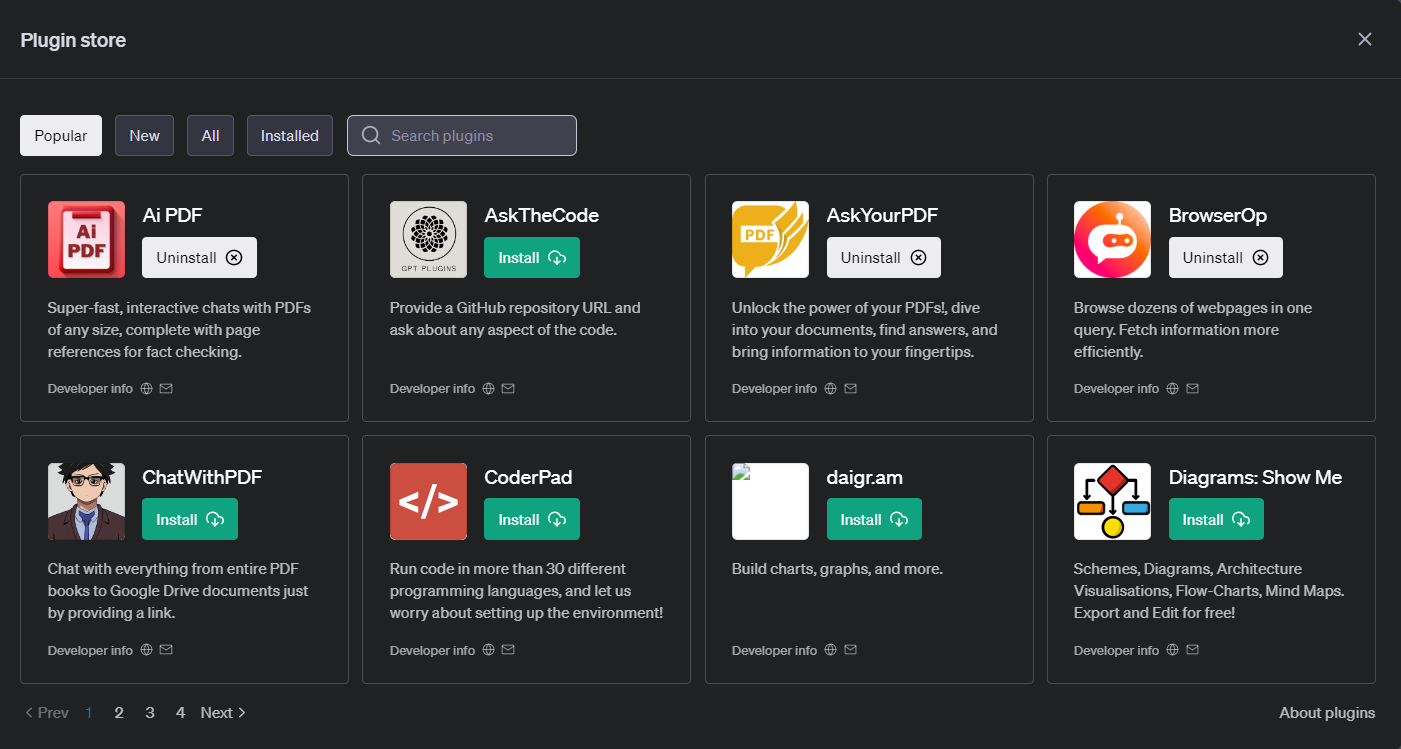Open BrowserOp developer website globe icon
Image resolution: width=1401 pixels, height=749 pixels.
1173,388
